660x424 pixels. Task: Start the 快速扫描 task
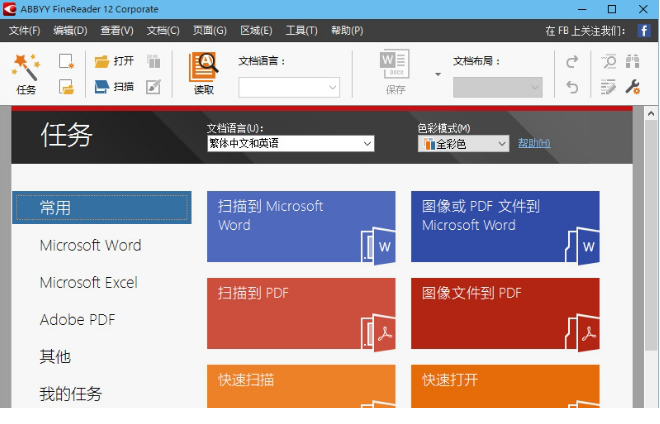point(301,386)
